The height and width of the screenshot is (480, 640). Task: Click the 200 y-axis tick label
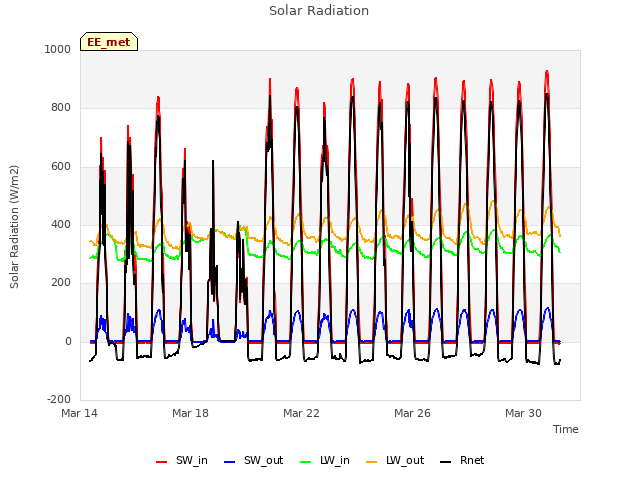(61, 283)
